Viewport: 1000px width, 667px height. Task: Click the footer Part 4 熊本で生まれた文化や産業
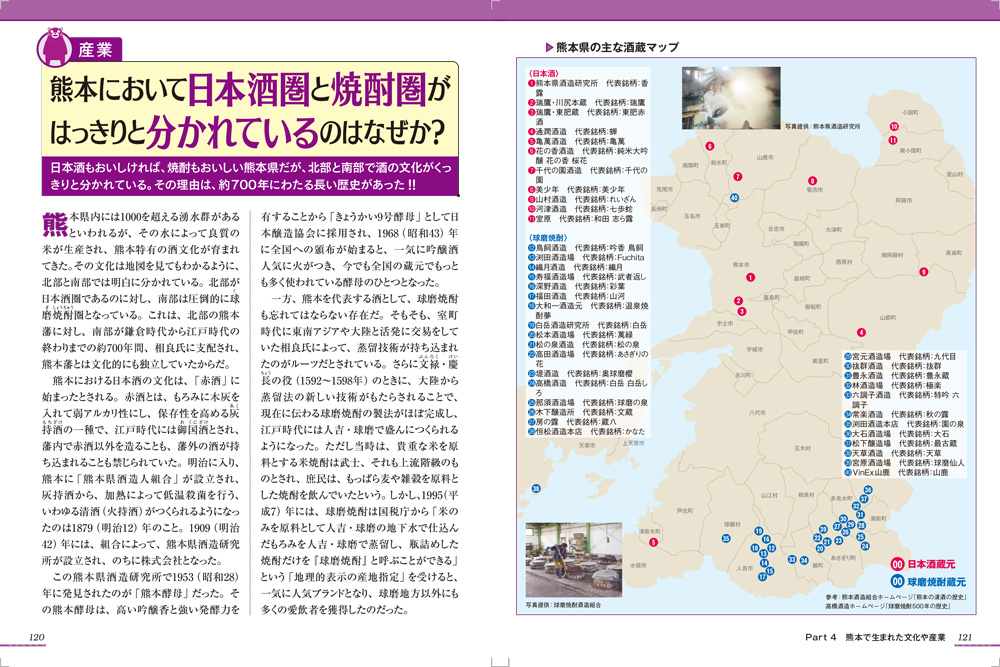tap(875, 637)
